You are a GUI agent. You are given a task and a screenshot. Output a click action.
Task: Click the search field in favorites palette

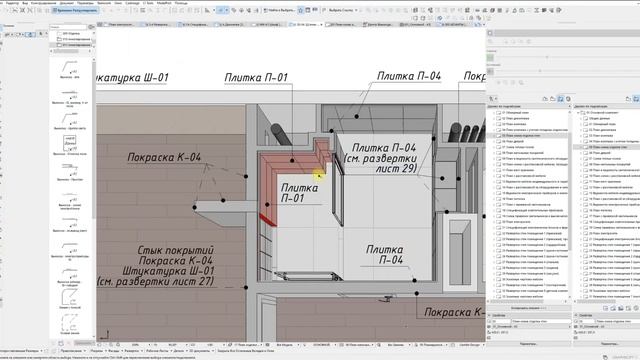click(68, 27)
